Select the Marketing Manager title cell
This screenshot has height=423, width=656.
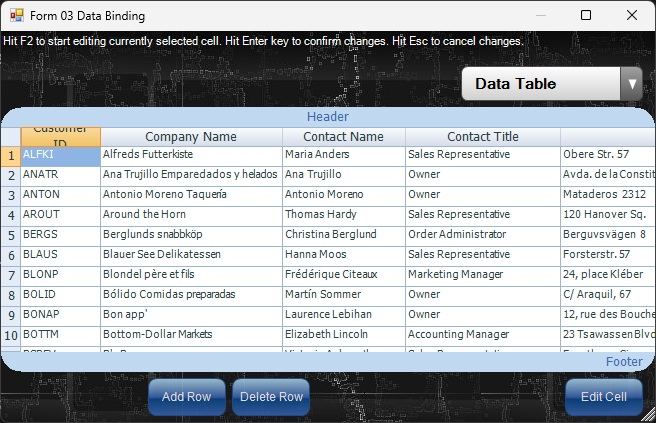[x=482, y=275]
